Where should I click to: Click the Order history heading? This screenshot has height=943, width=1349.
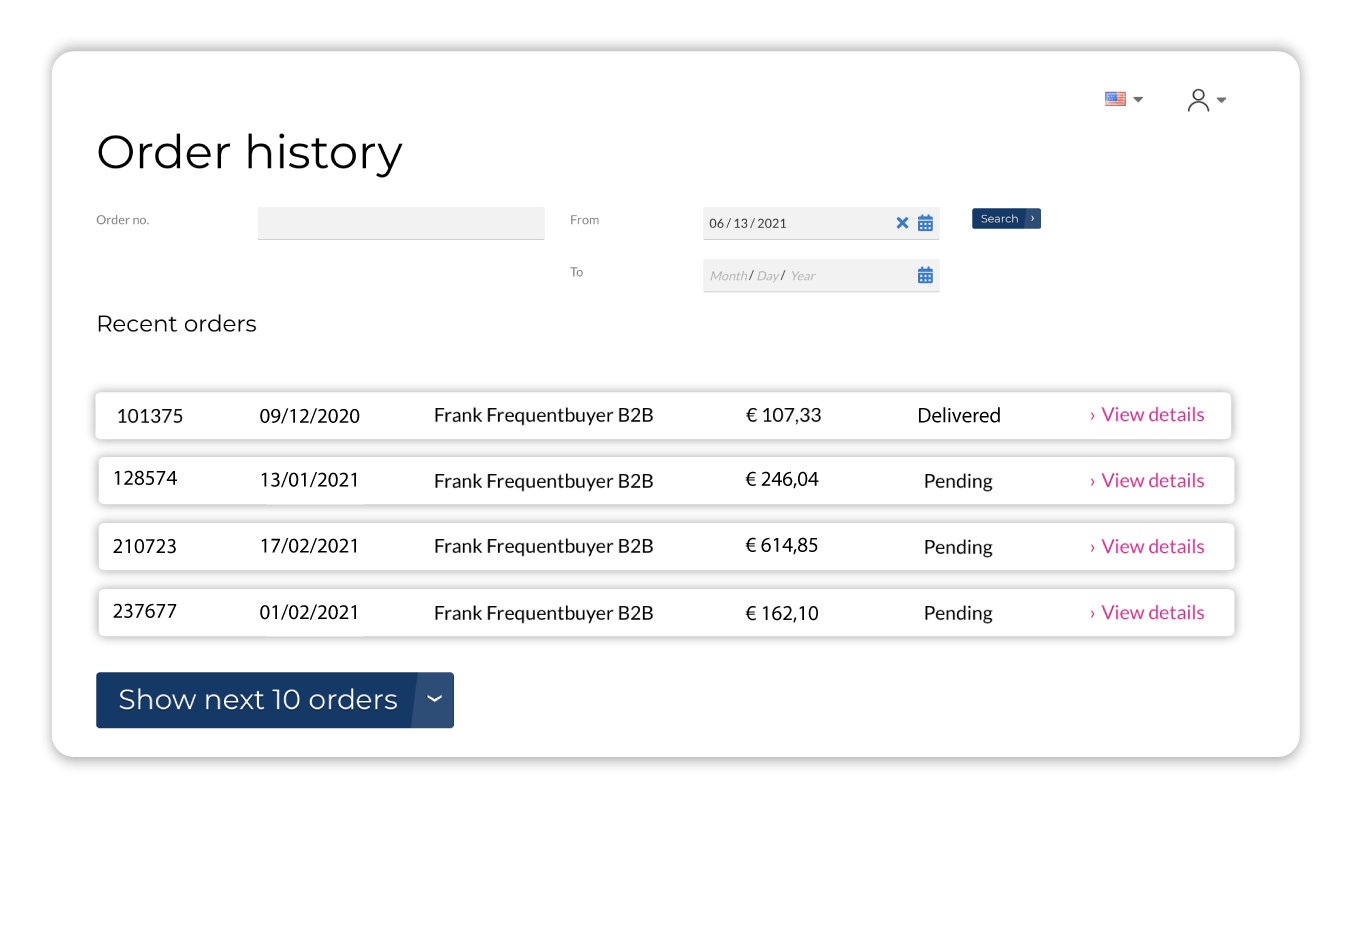coord(250,153)
